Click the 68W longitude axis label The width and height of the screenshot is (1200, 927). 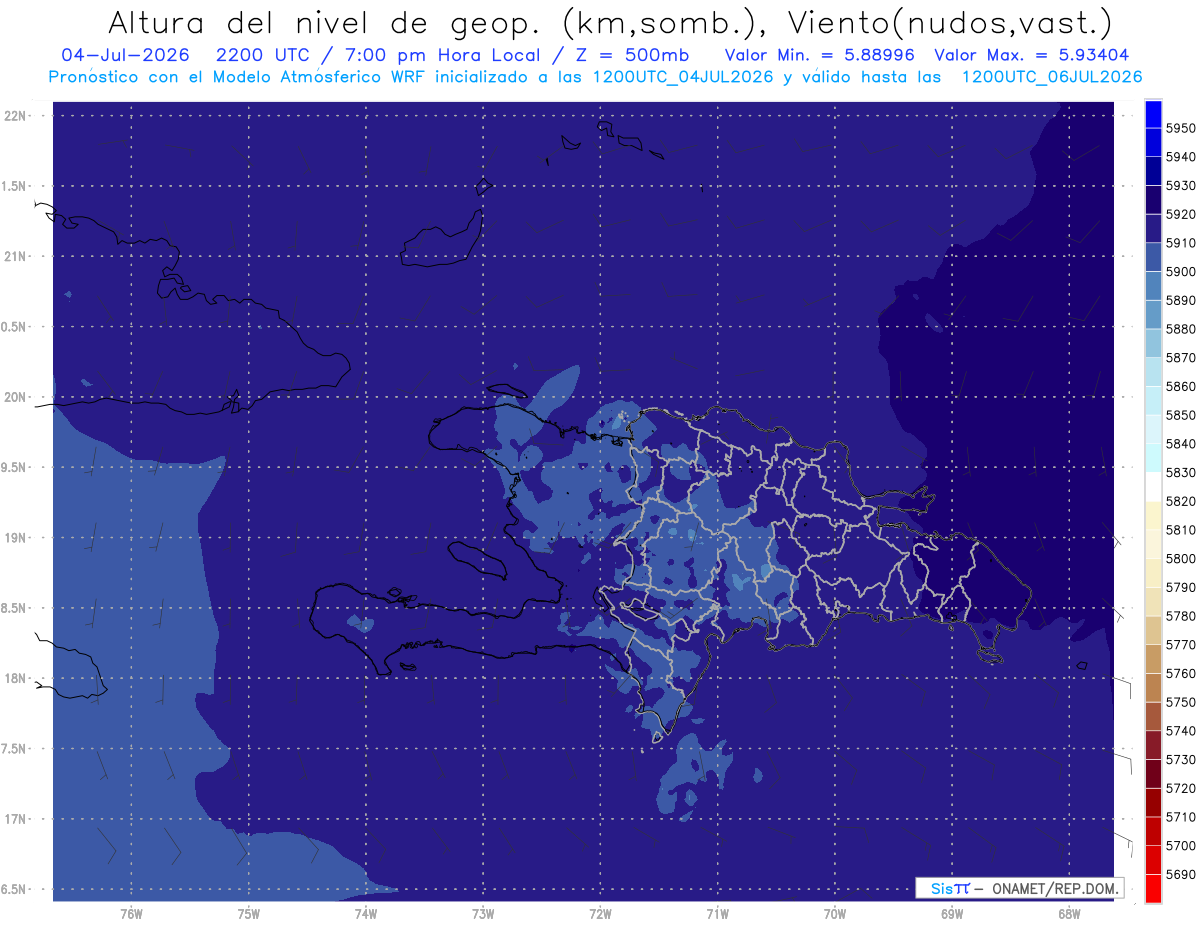[1069, 913]
